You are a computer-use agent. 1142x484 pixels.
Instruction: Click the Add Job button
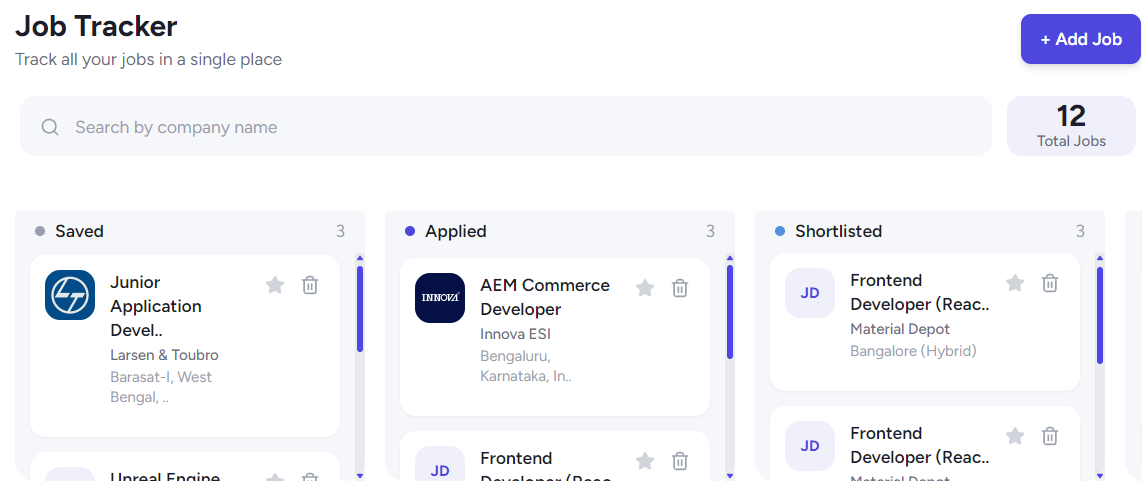1081,39
